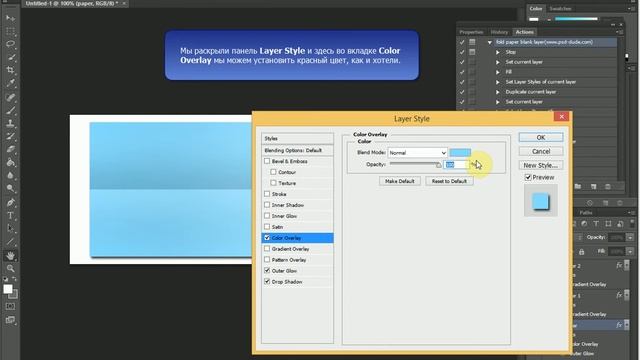Select the Color panel tab
The height and width of the screenshot is (360, 640).
(536, 9)
